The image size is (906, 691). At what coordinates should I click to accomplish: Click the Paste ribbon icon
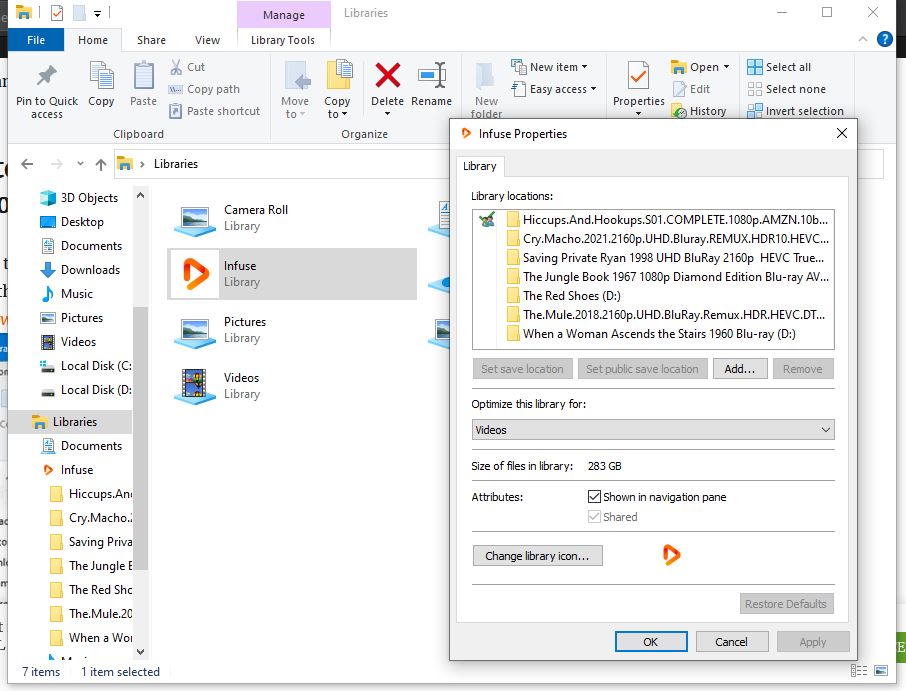tap(143, 76)
